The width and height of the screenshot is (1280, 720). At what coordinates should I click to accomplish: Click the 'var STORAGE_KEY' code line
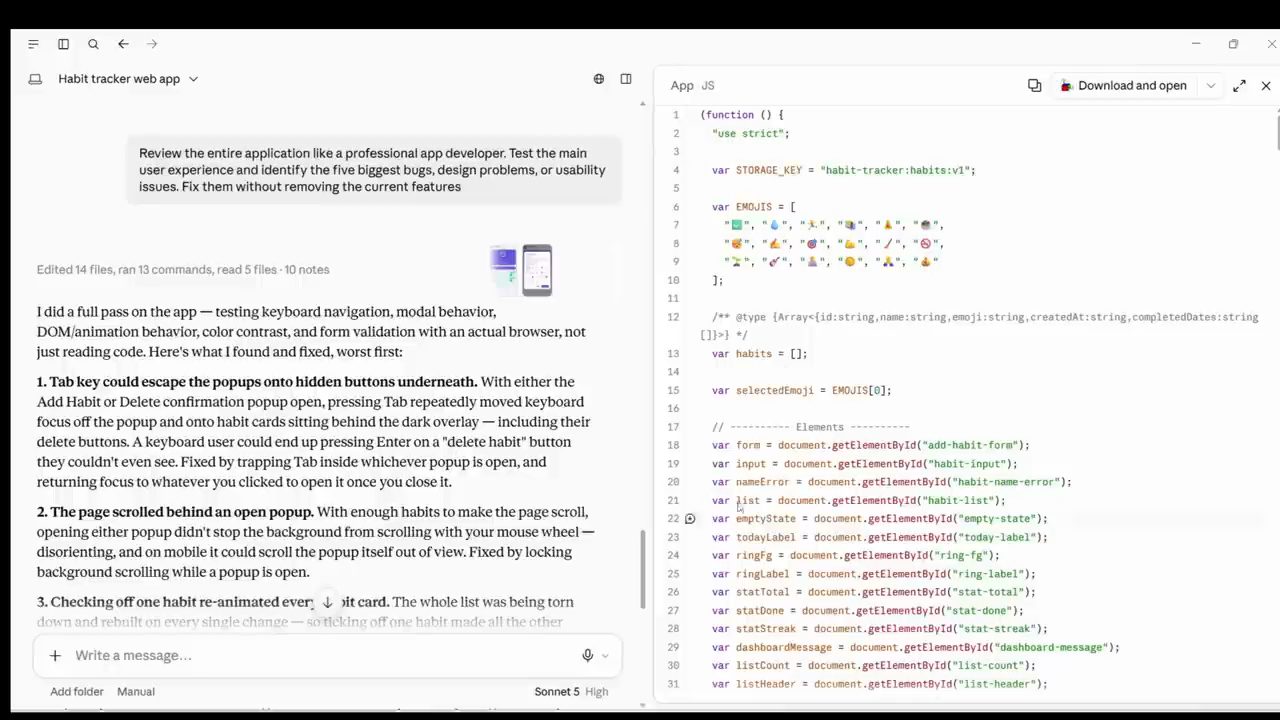tap(843, 170)
